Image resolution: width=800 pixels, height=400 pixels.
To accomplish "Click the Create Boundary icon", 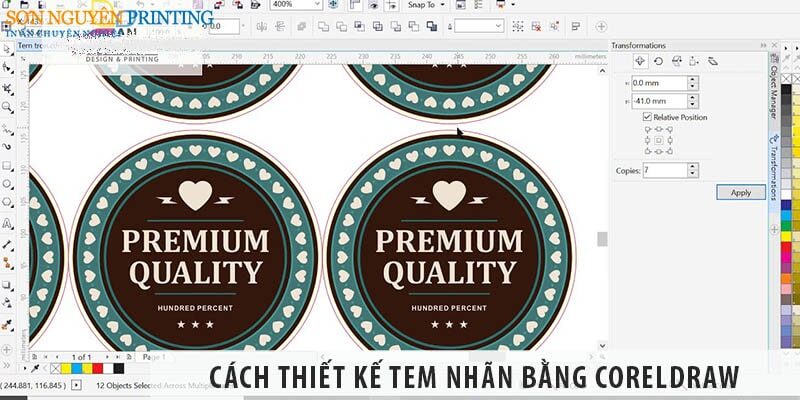I will coord(432,26).
